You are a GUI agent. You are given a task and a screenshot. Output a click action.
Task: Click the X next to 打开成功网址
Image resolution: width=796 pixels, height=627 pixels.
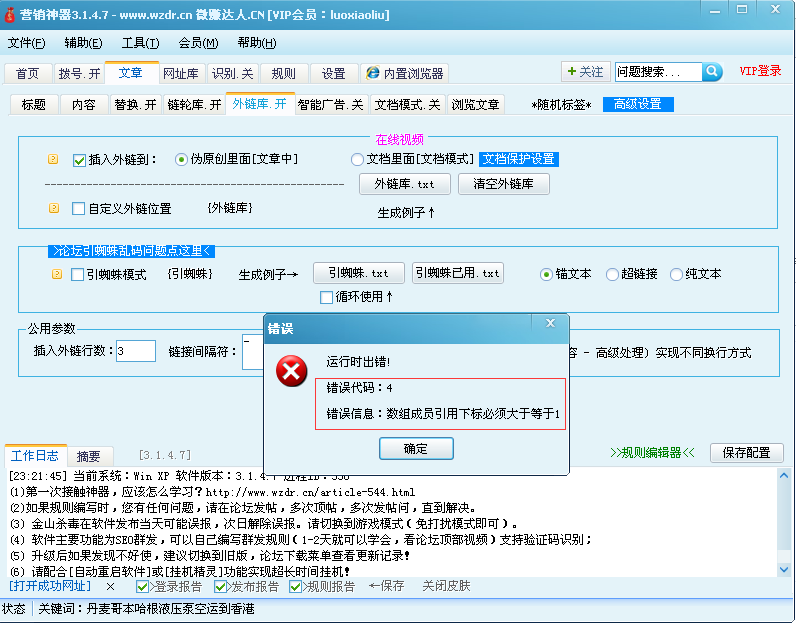coord(111,586)
